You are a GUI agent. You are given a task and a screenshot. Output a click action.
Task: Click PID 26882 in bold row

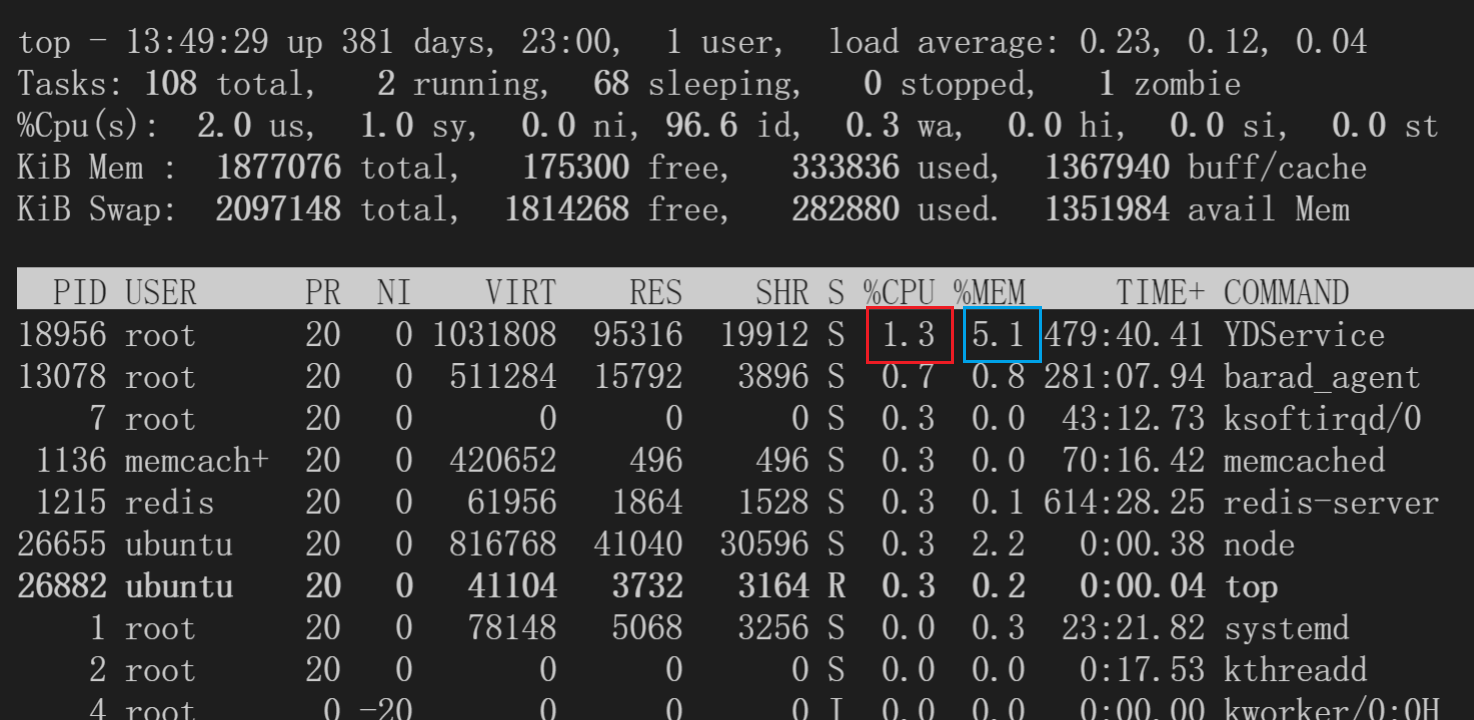[x=61, y=587]
